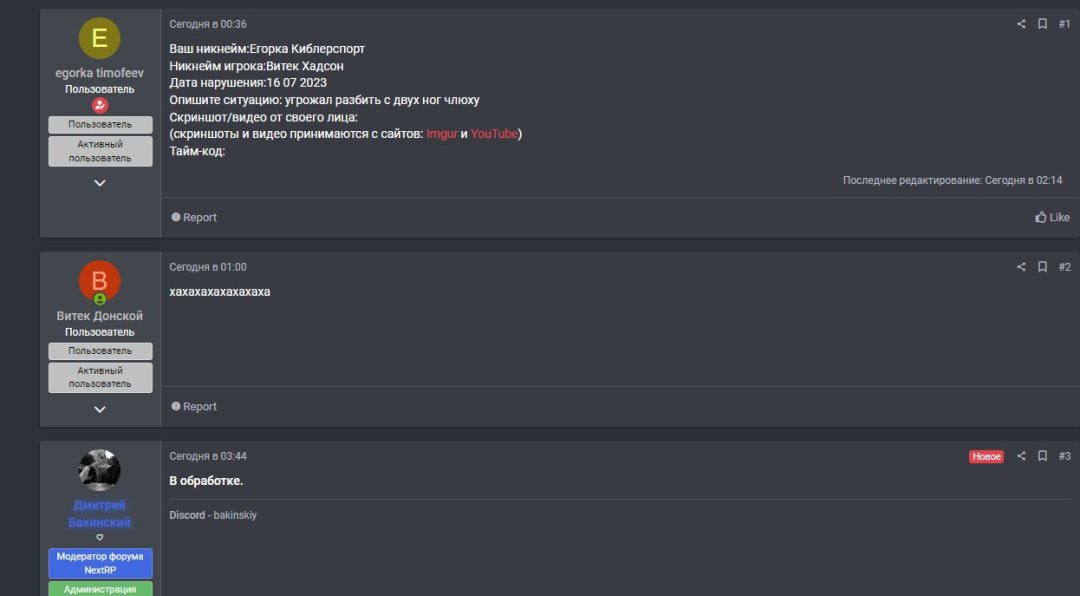
Task: Report the хахахаха post
Action: (x=194, y=407)
